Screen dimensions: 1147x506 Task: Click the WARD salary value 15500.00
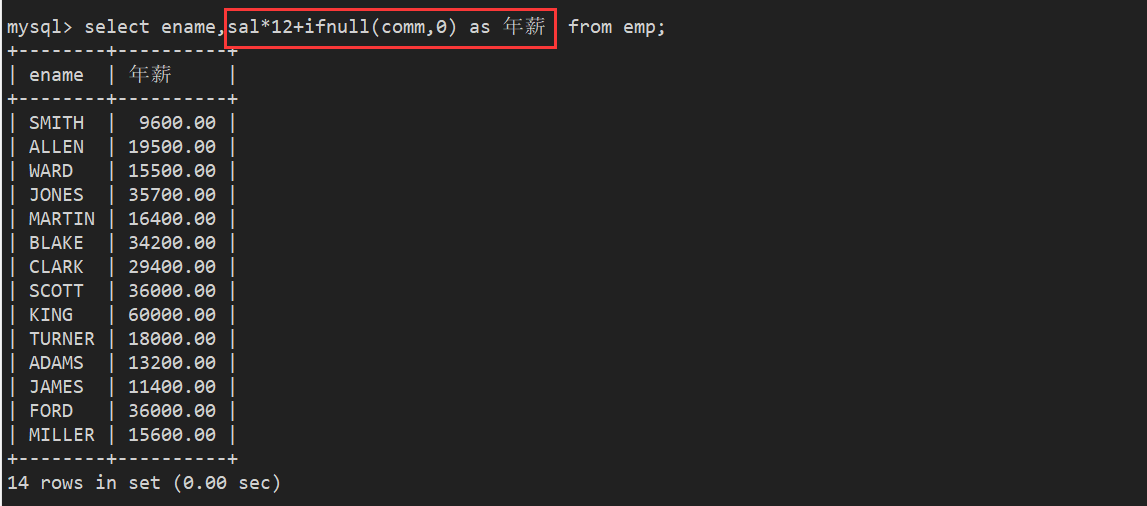172,171
